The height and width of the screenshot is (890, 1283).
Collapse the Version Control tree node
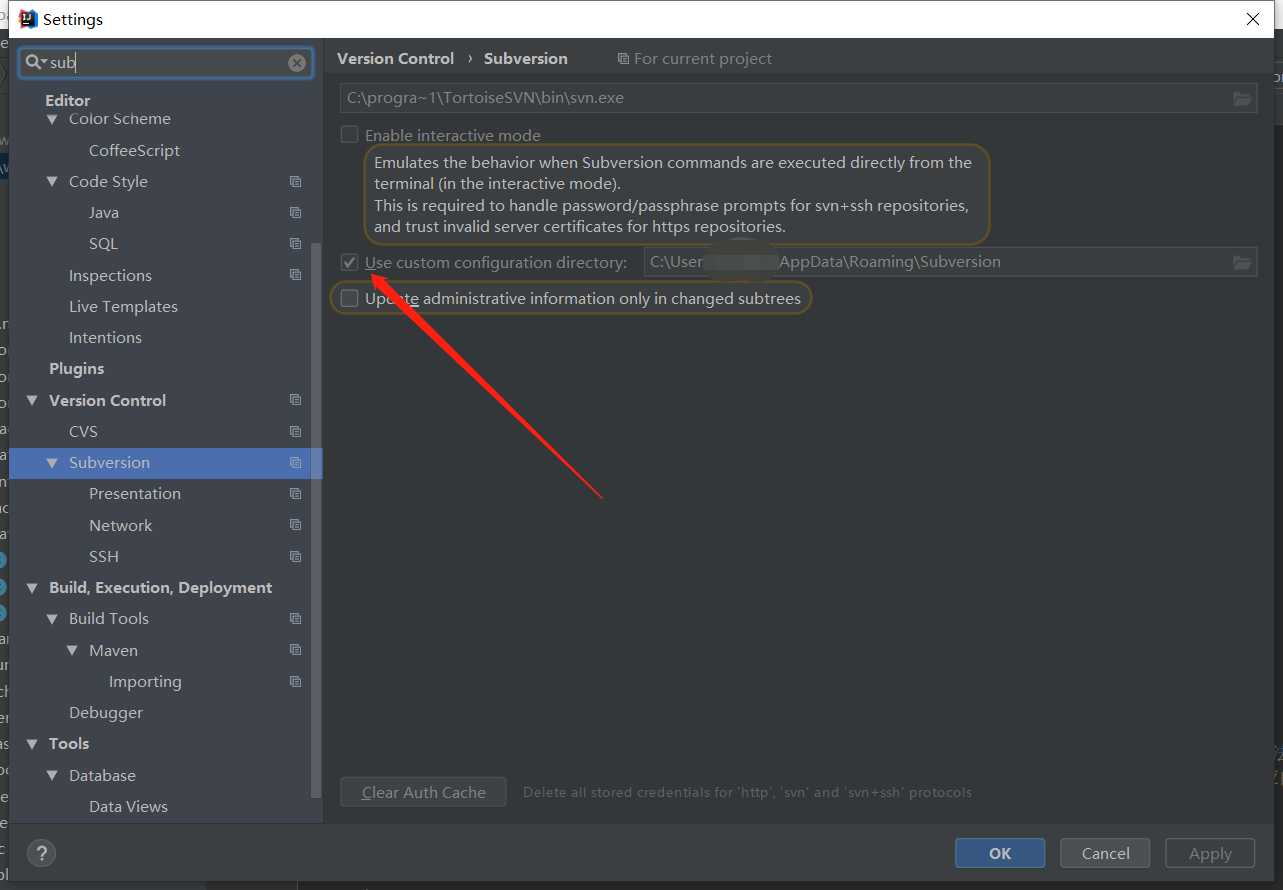pos(32,401)
